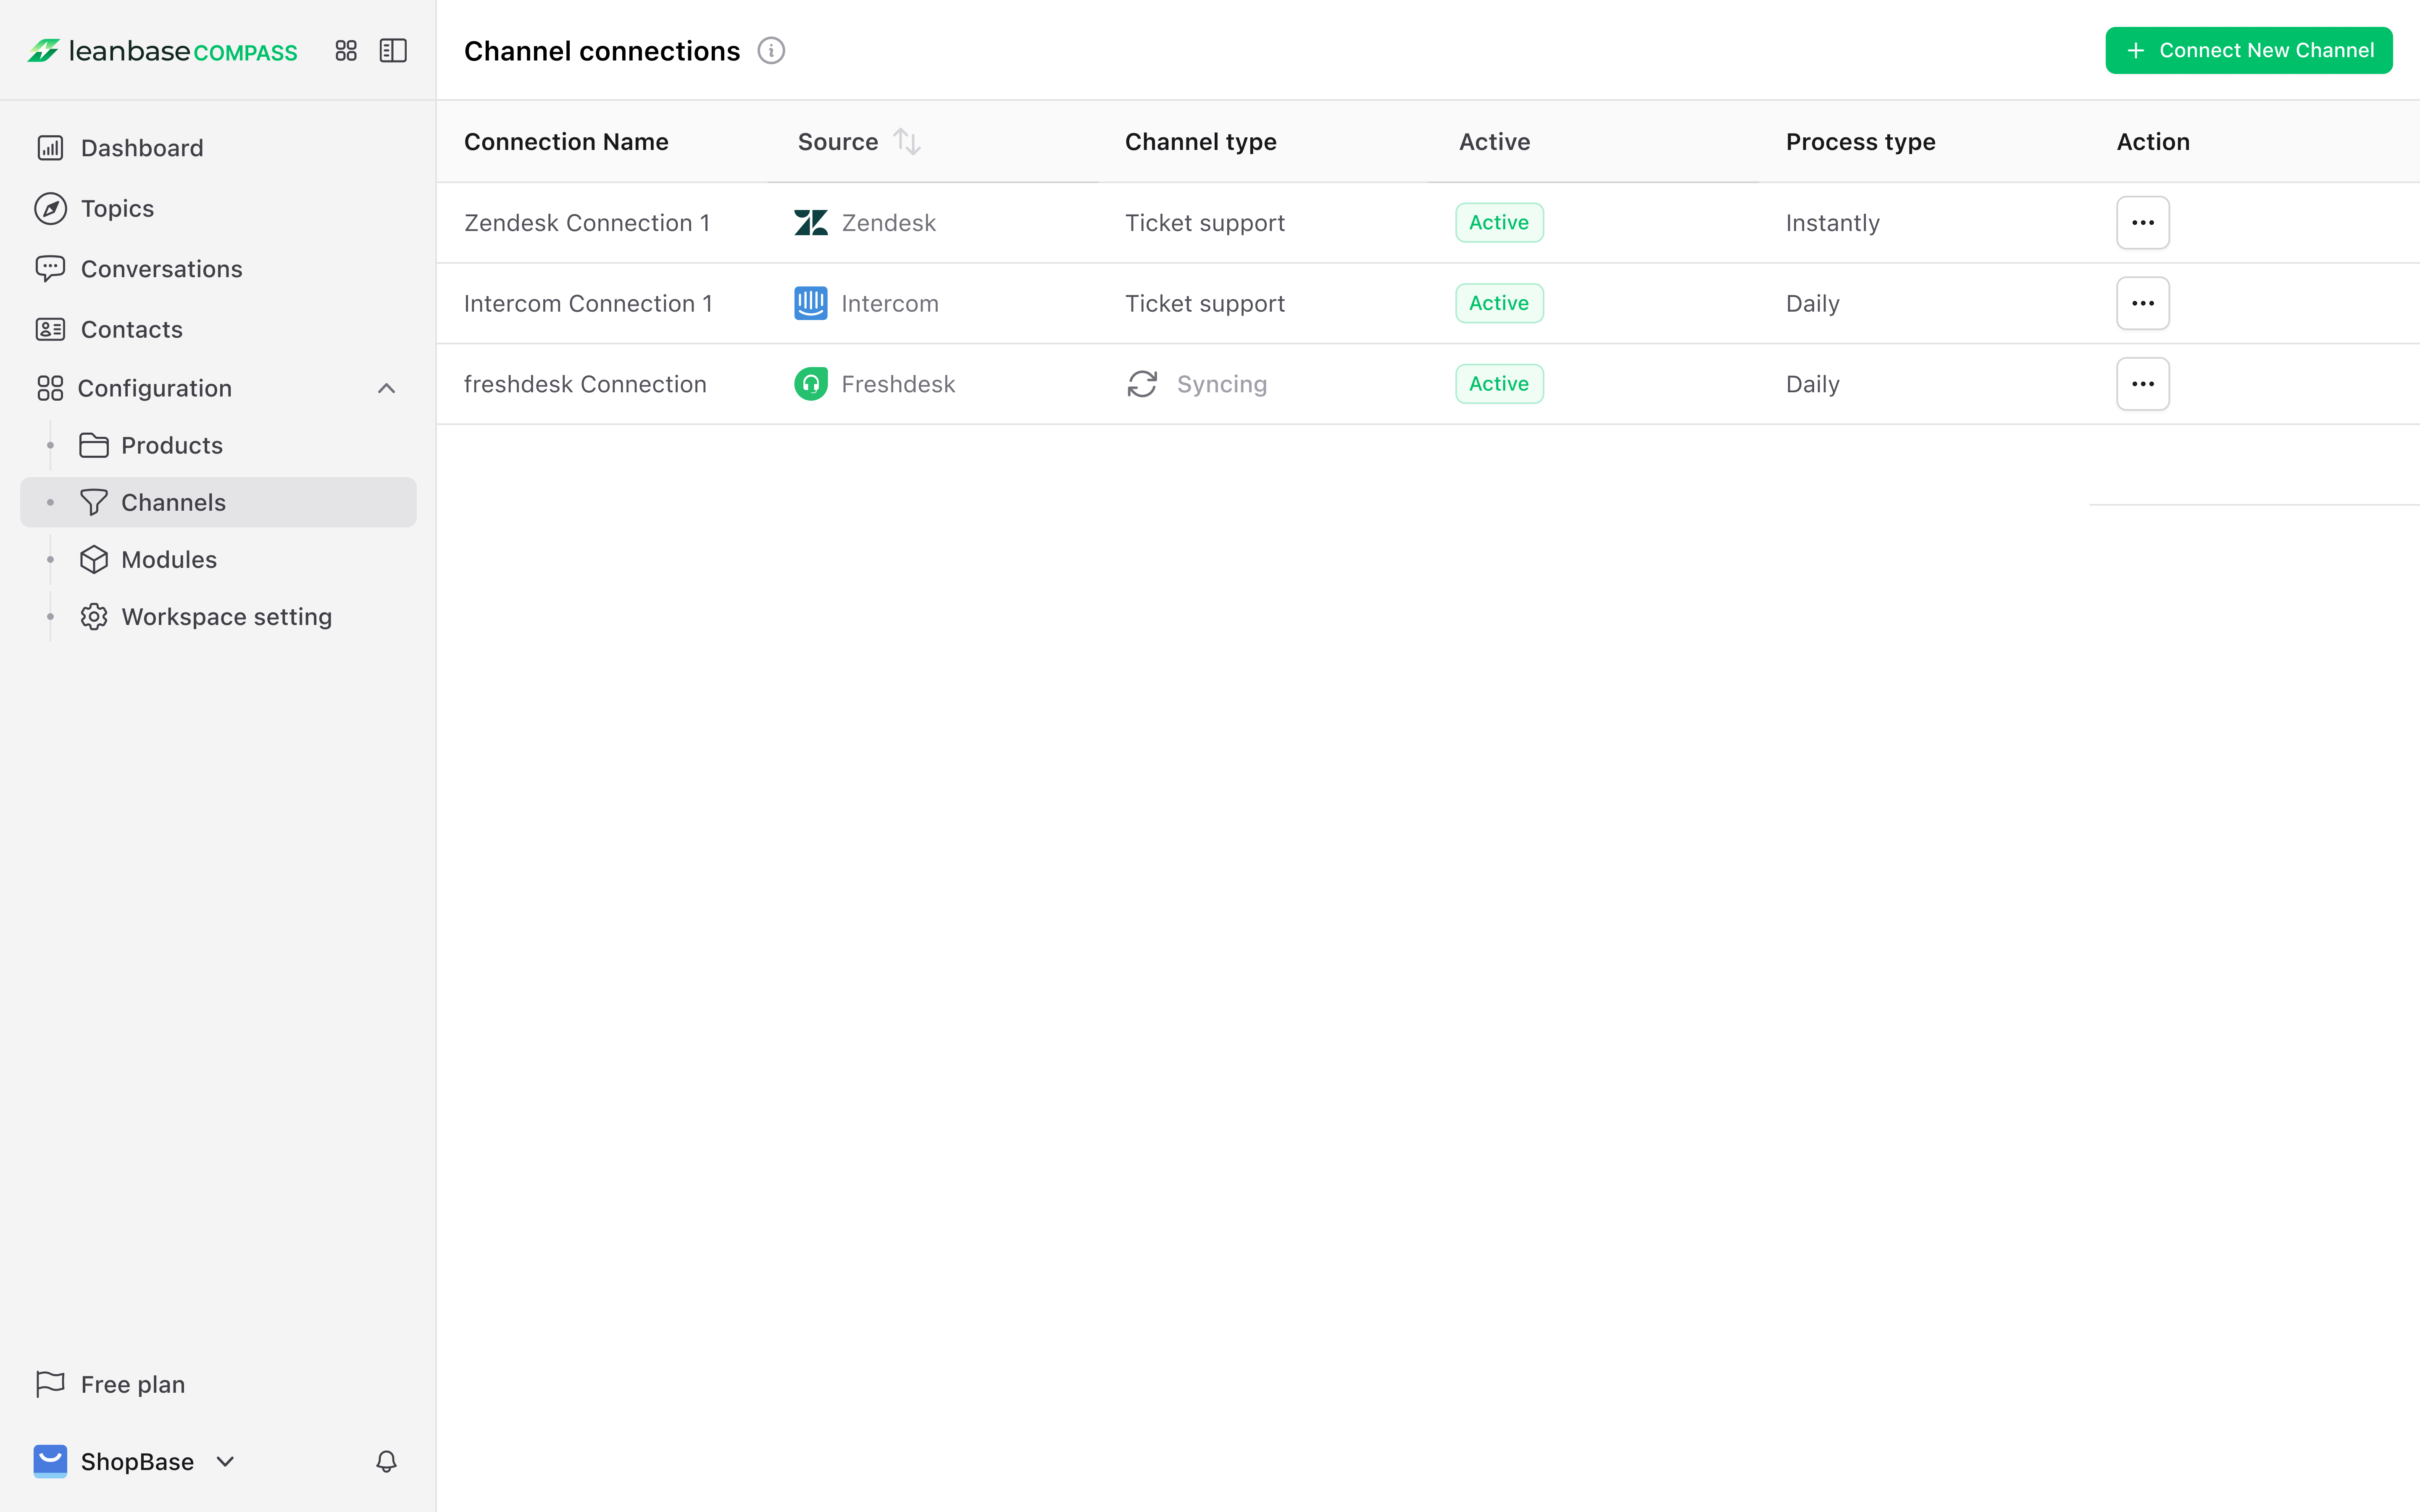Click Connect New Channel button
The width and height of the screenshot is (2420, 1512).
(2248, 50)
